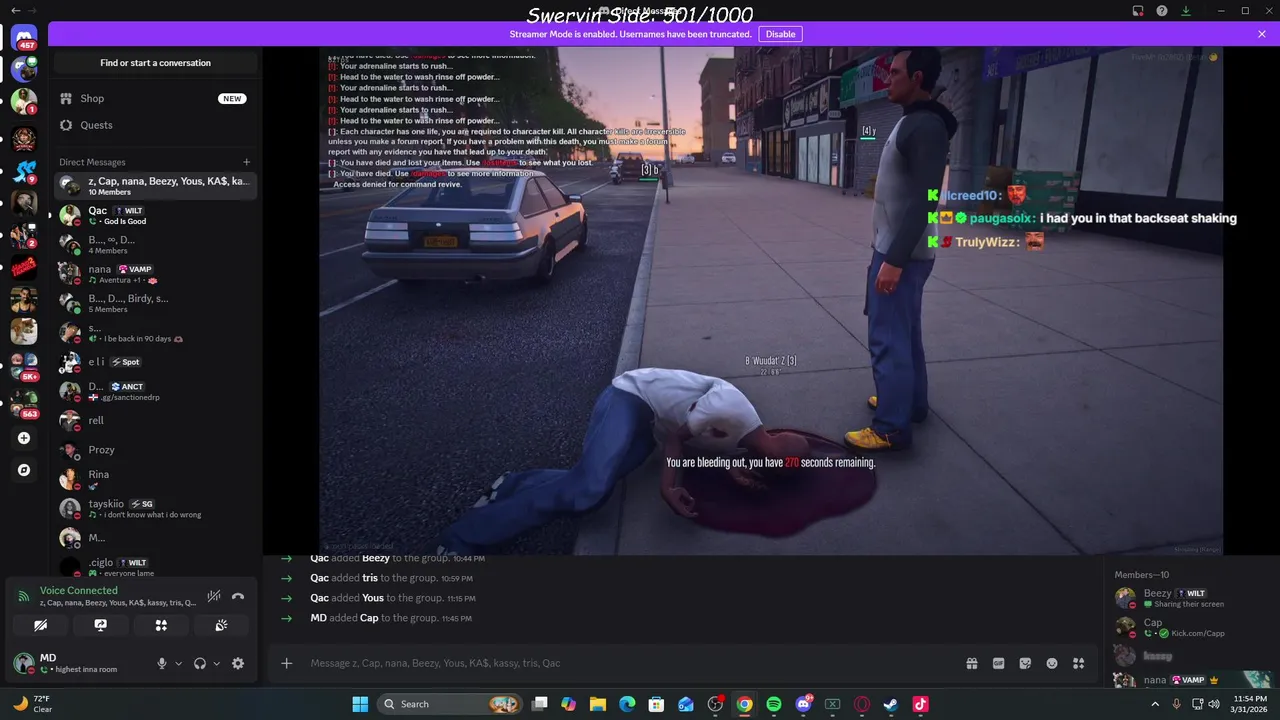Open the Rina direct message
This screenshot has width=1280, height=720.
point(155,479)
